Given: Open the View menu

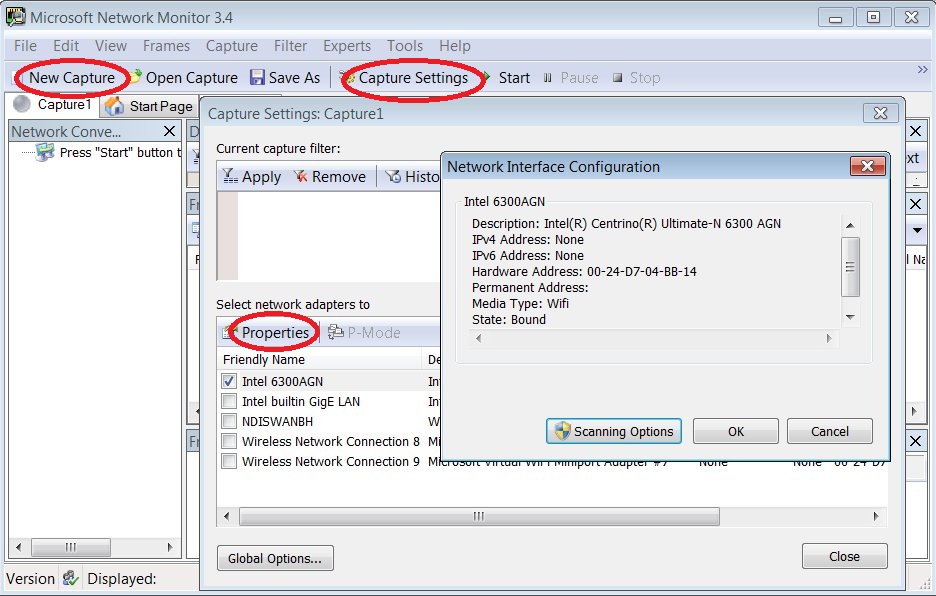Looking at the screenshot, I should (110, 46).
